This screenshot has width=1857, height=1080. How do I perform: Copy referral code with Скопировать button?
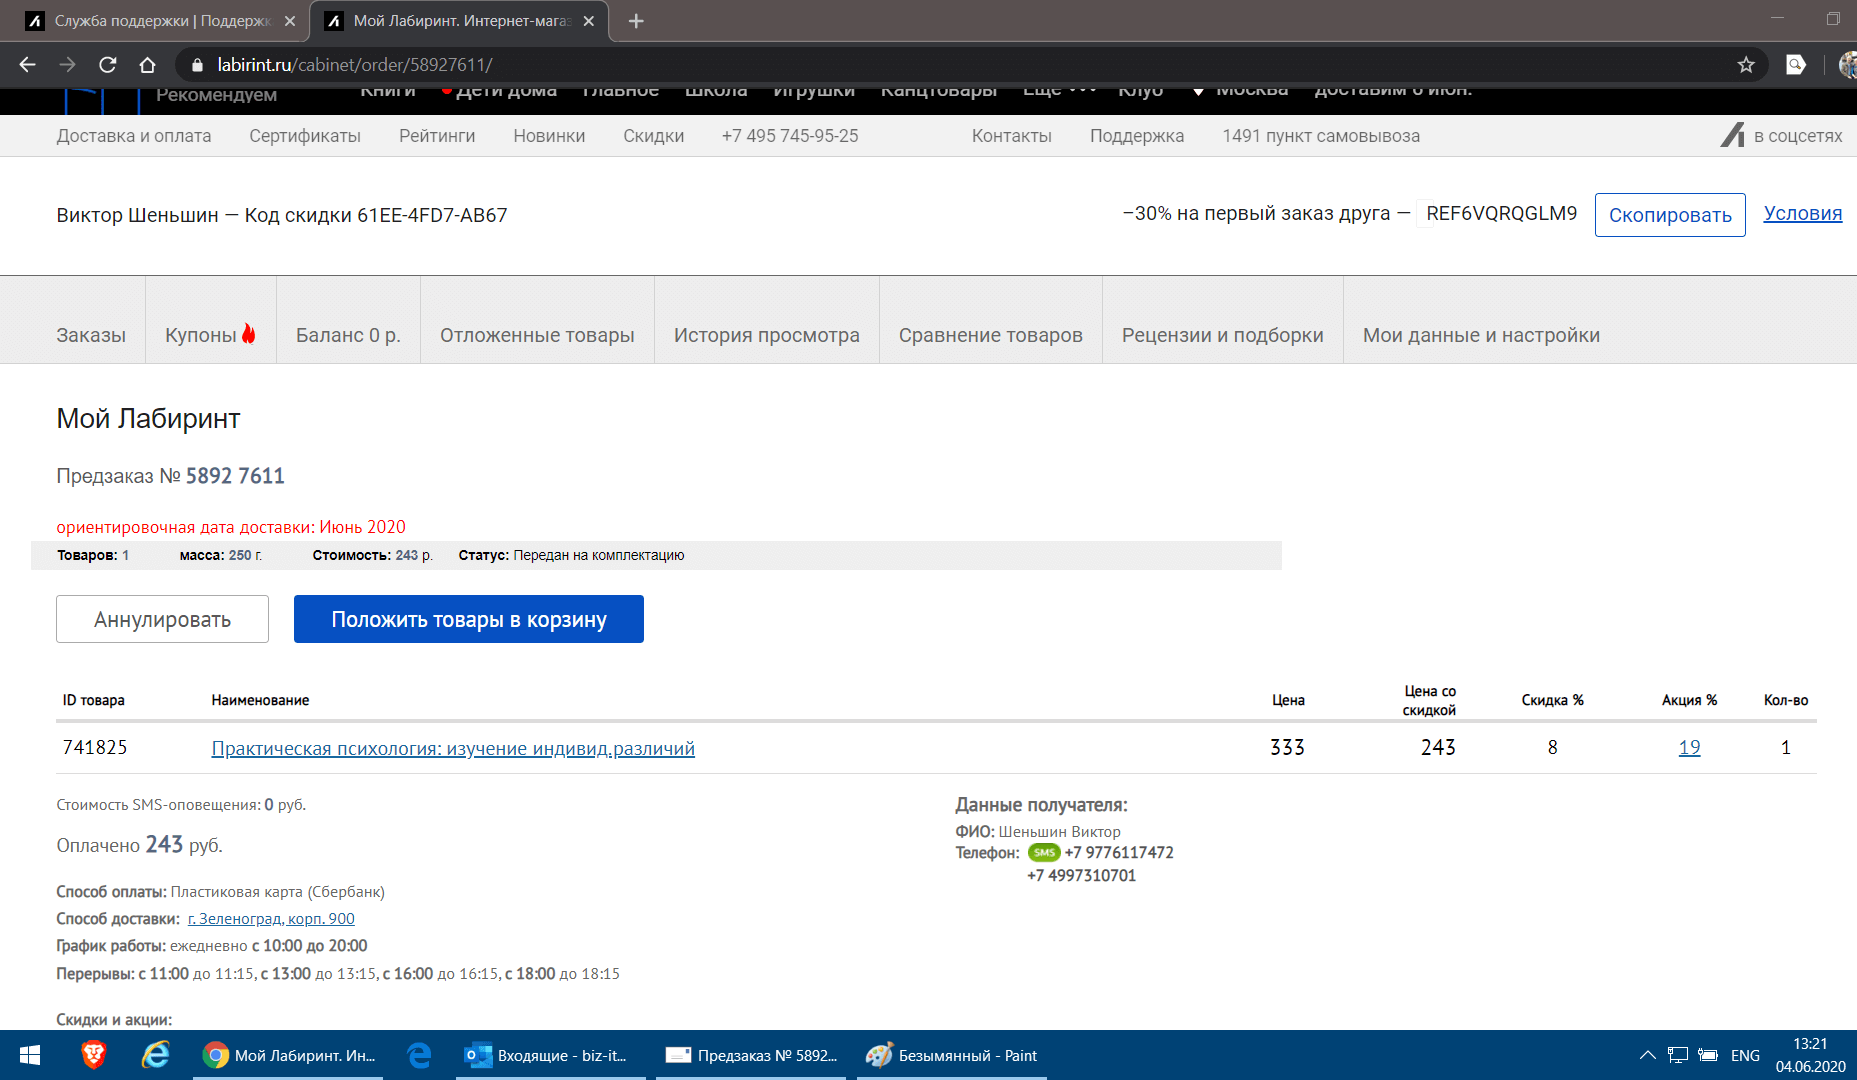[x=1670, y=215]
